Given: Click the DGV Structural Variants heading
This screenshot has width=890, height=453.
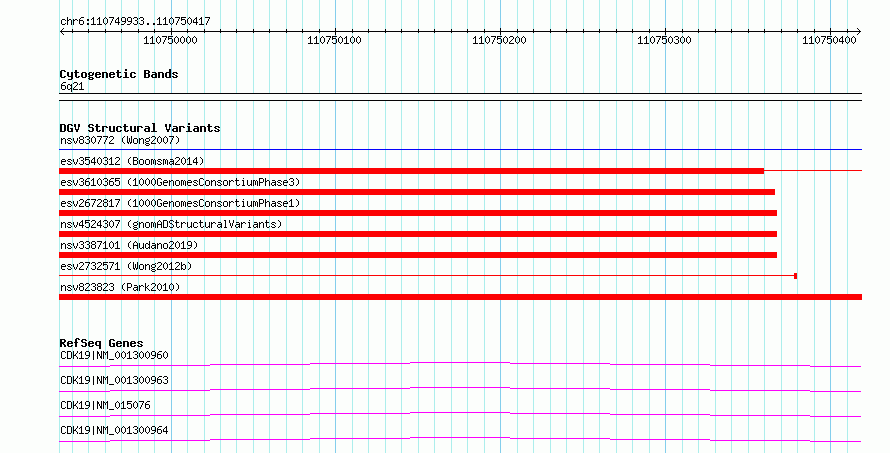Looking at the screenshot, I should [x=140, y=128].
